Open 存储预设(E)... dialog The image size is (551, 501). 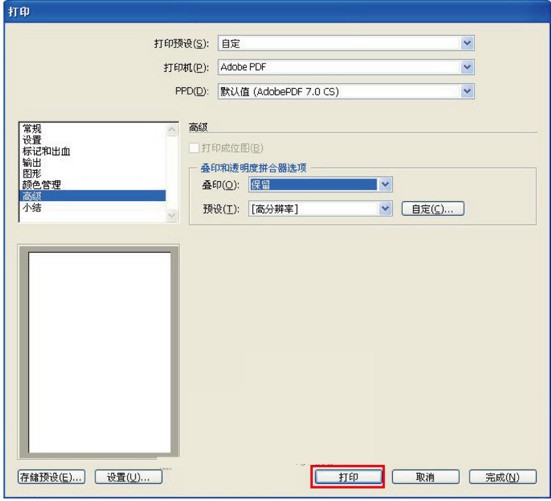click(51, 477)
